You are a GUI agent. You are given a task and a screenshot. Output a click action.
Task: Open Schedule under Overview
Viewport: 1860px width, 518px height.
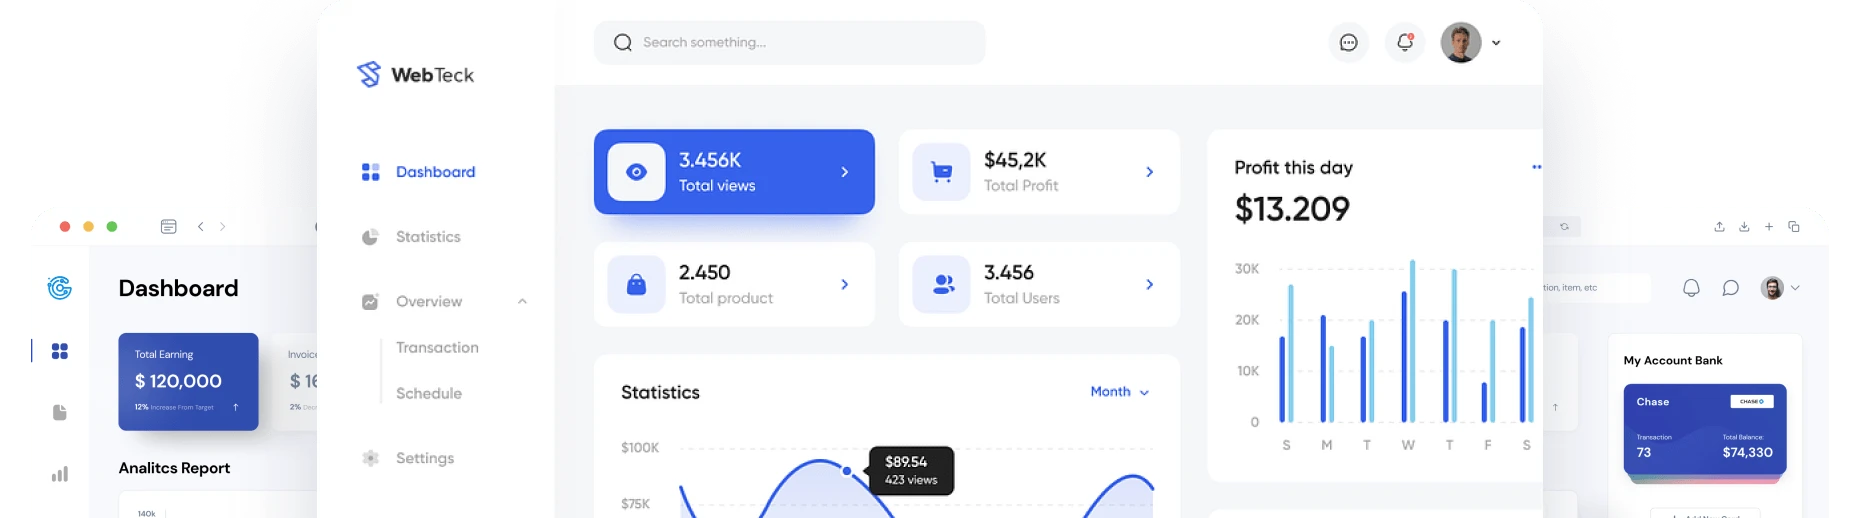(428, 394)
